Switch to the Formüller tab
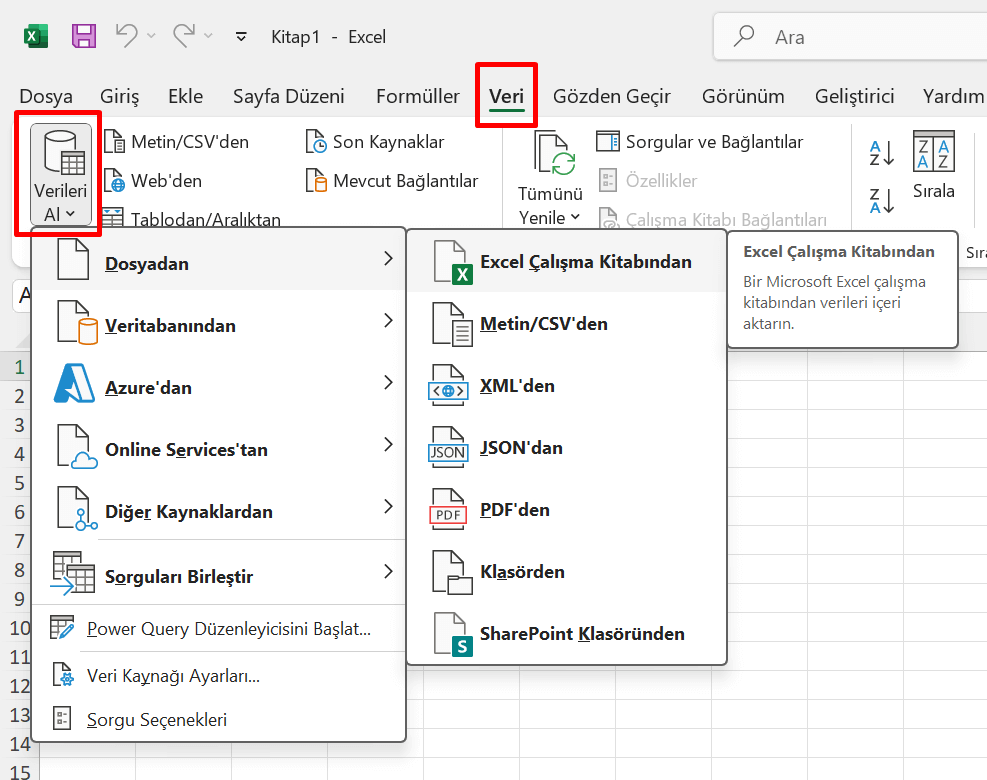Image resolution: width=987 pixels, height=780 pixels. pyautogui.click(x=418, y=96)
